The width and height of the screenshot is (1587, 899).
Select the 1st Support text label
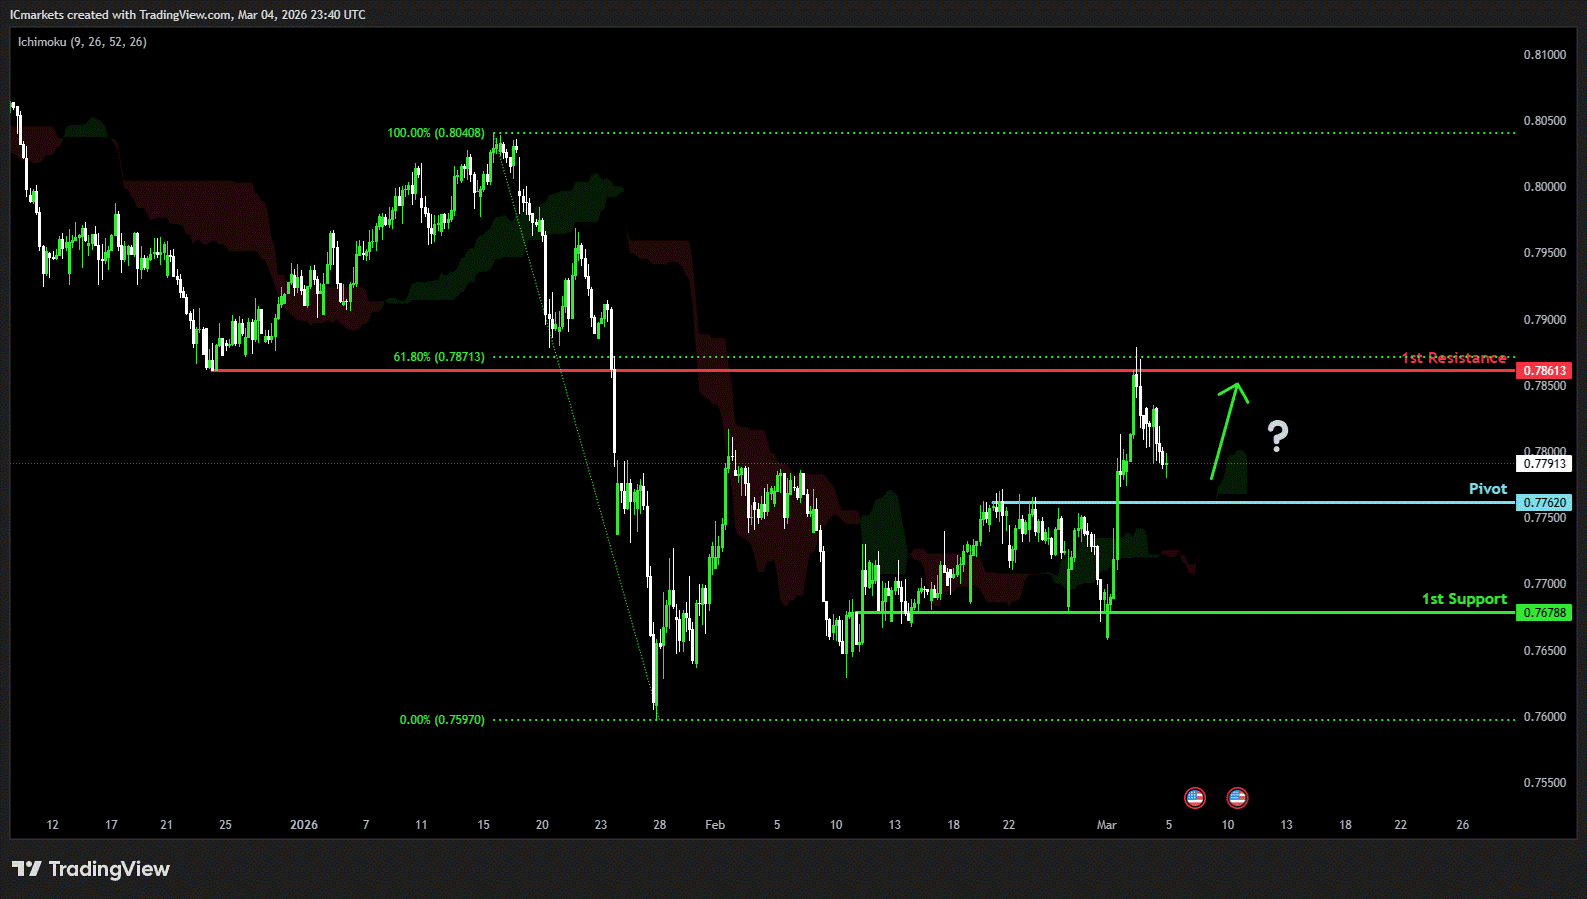(1464, 599)
